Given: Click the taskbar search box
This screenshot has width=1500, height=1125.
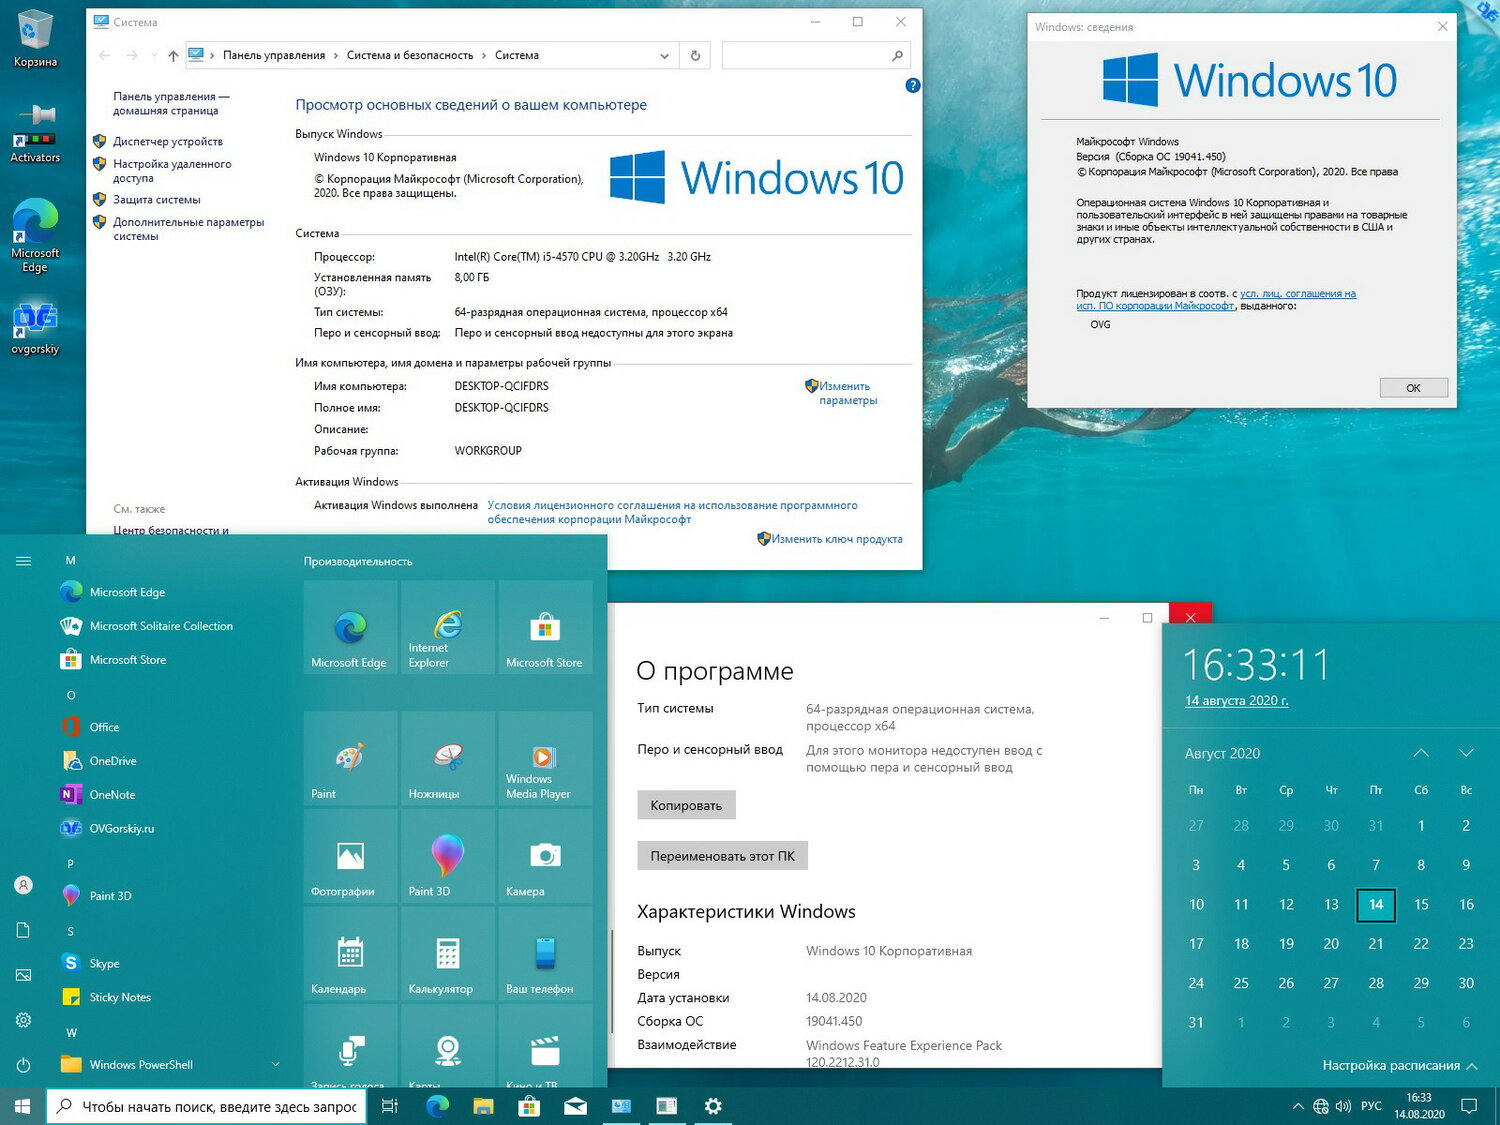Looking at the screenshot, I should pyautogui.click(x=207, y=1106).
